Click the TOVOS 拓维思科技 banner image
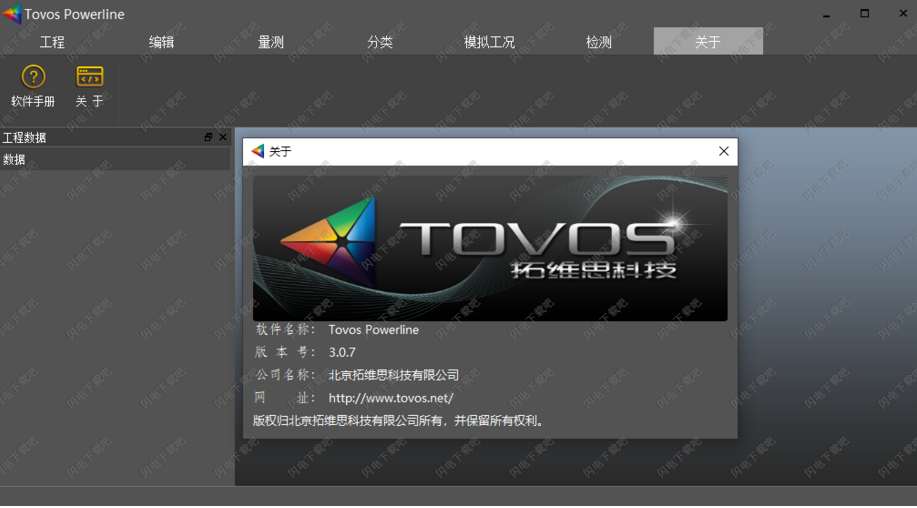Viewport: 917px width, 508px height. 490,248
